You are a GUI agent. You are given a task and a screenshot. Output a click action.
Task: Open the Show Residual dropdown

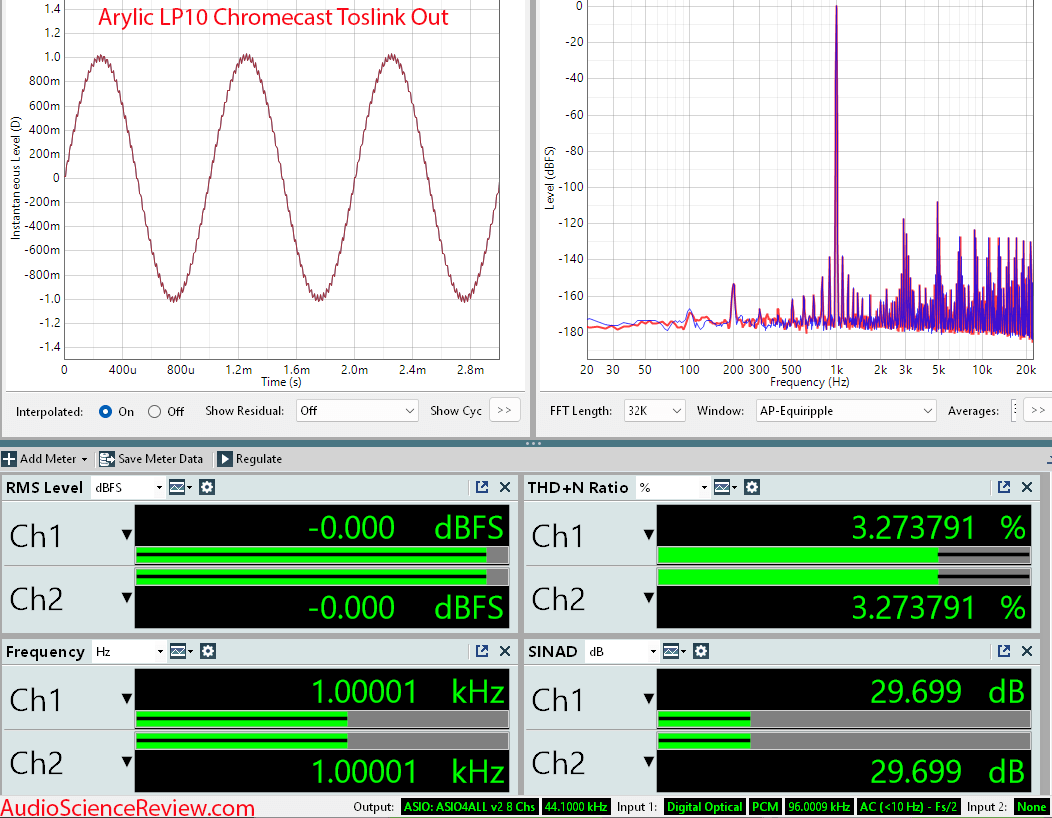(358, 411)
